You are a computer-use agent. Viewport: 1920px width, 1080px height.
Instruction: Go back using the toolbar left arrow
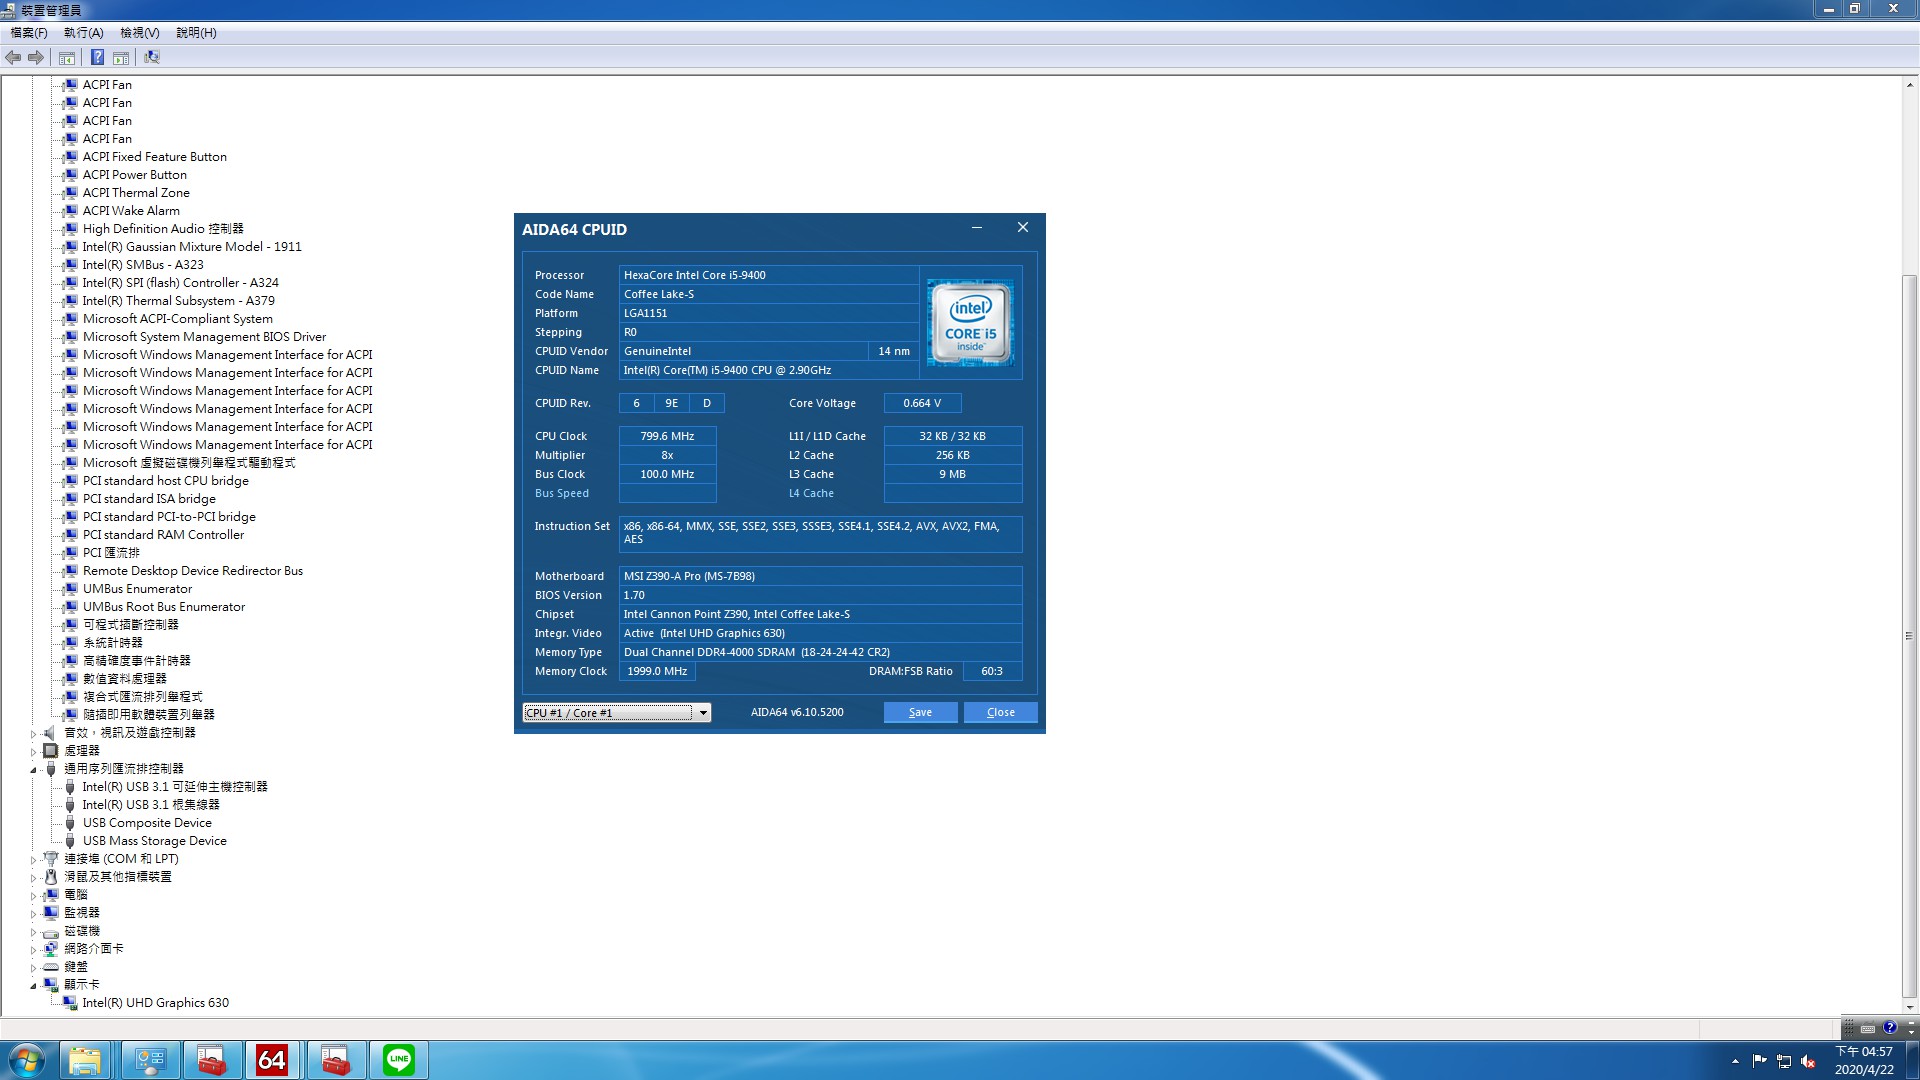point(13,57)
